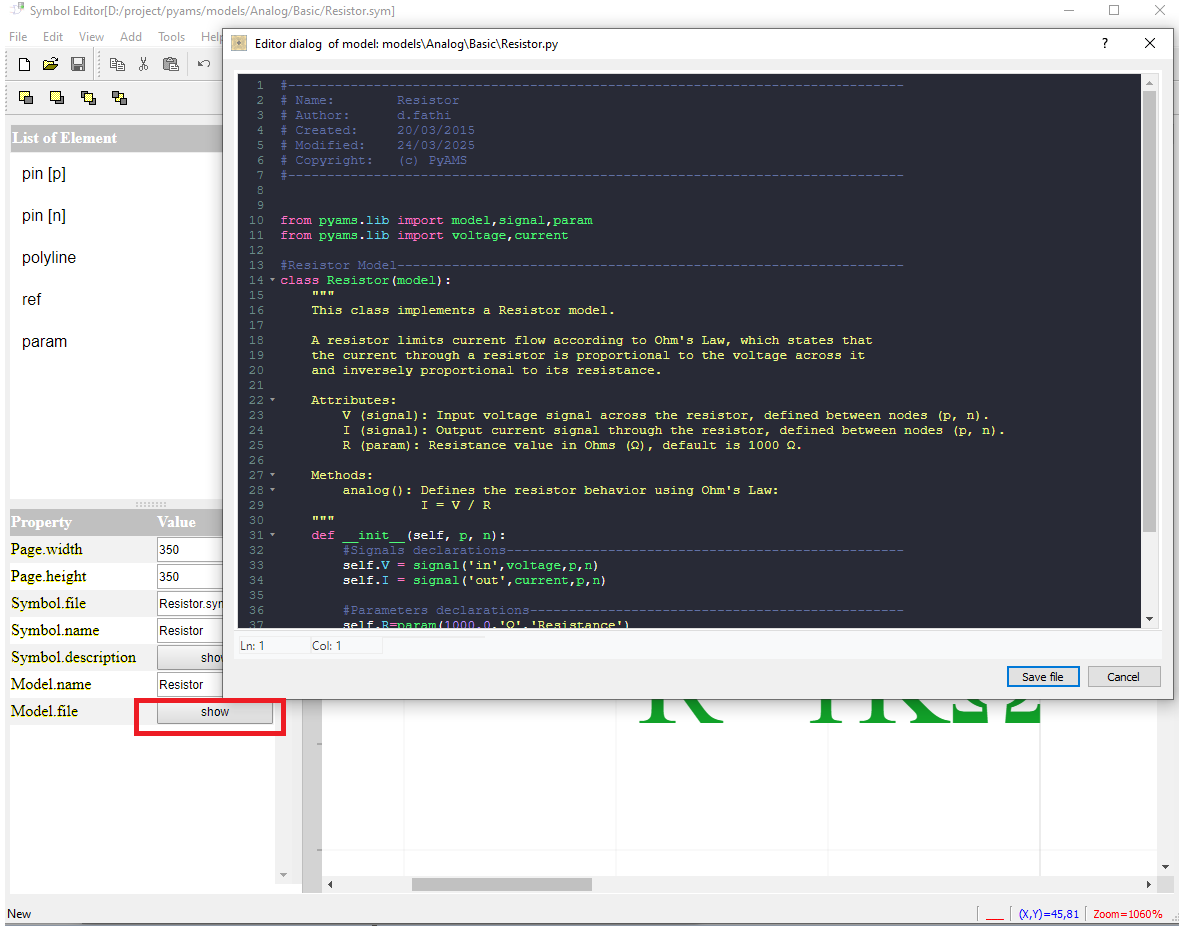
Task: Edit the Page.width value field
Action: pos(189,549)
